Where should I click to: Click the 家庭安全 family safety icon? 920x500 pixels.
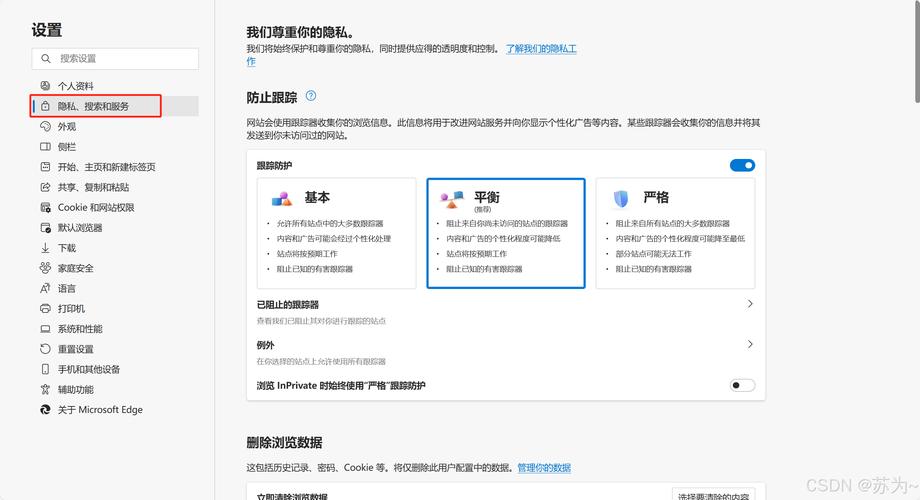point(45,268)
